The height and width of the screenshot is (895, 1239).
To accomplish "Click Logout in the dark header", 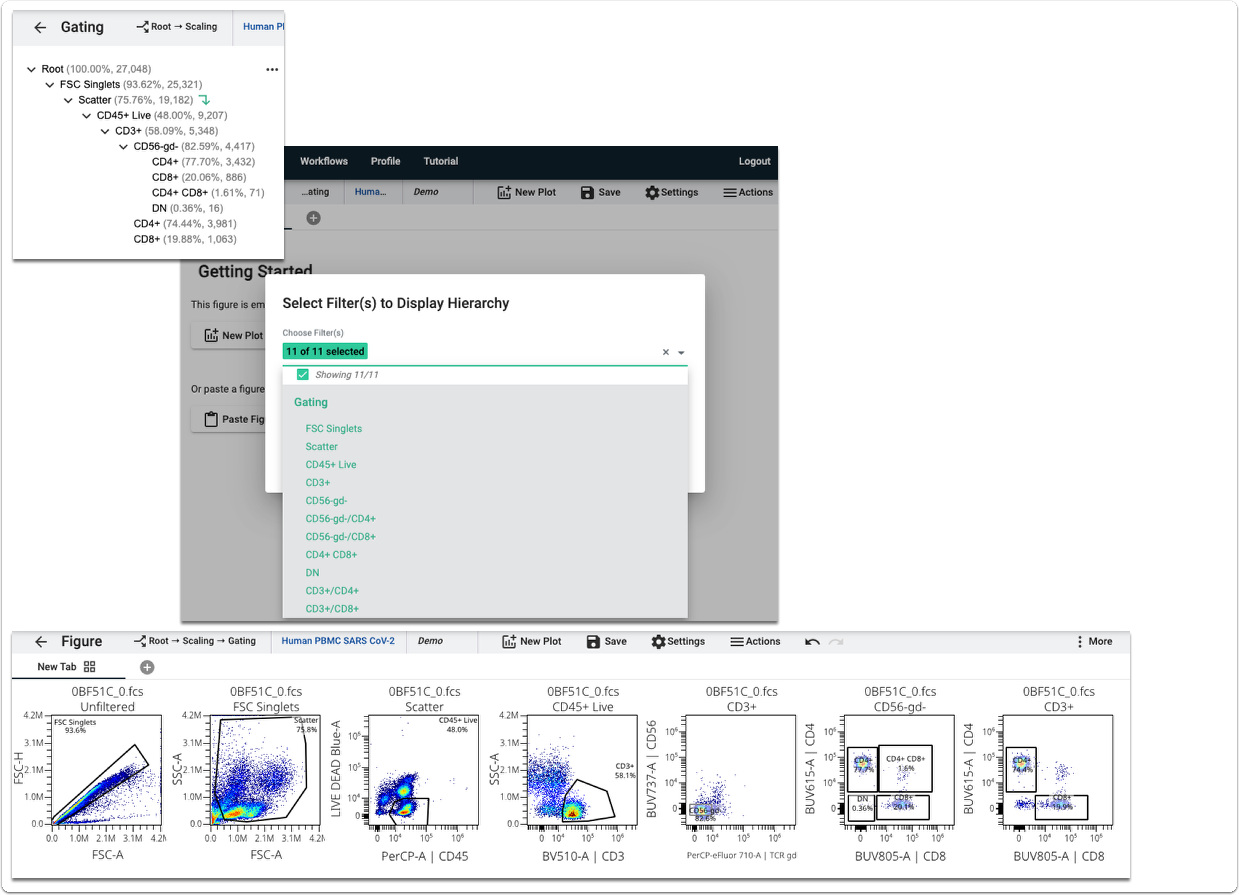I will click(755, 161).
